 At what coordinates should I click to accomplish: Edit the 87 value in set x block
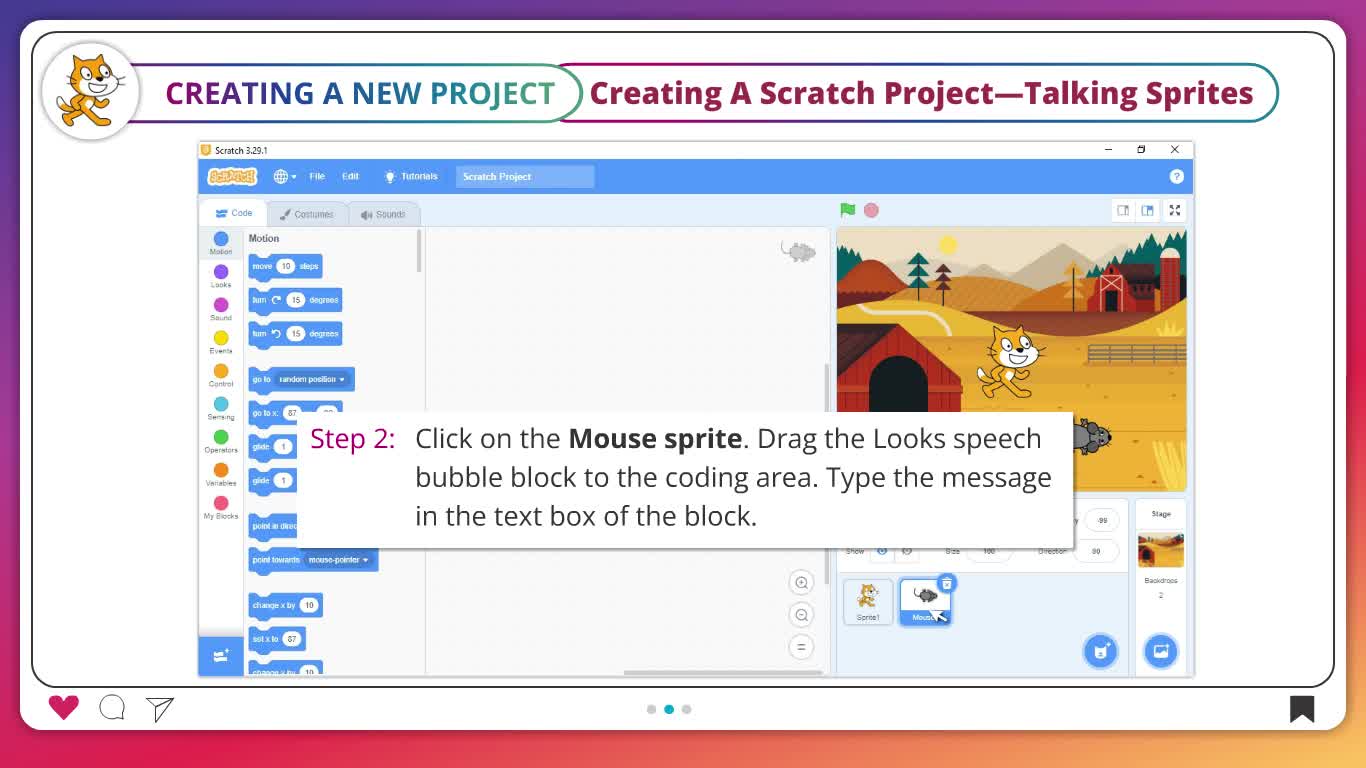tap(291, 639)
